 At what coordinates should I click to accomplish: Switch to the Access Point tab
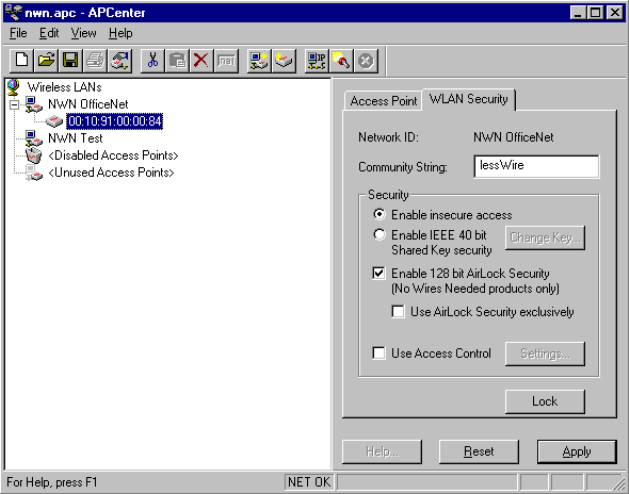(383, 101)
